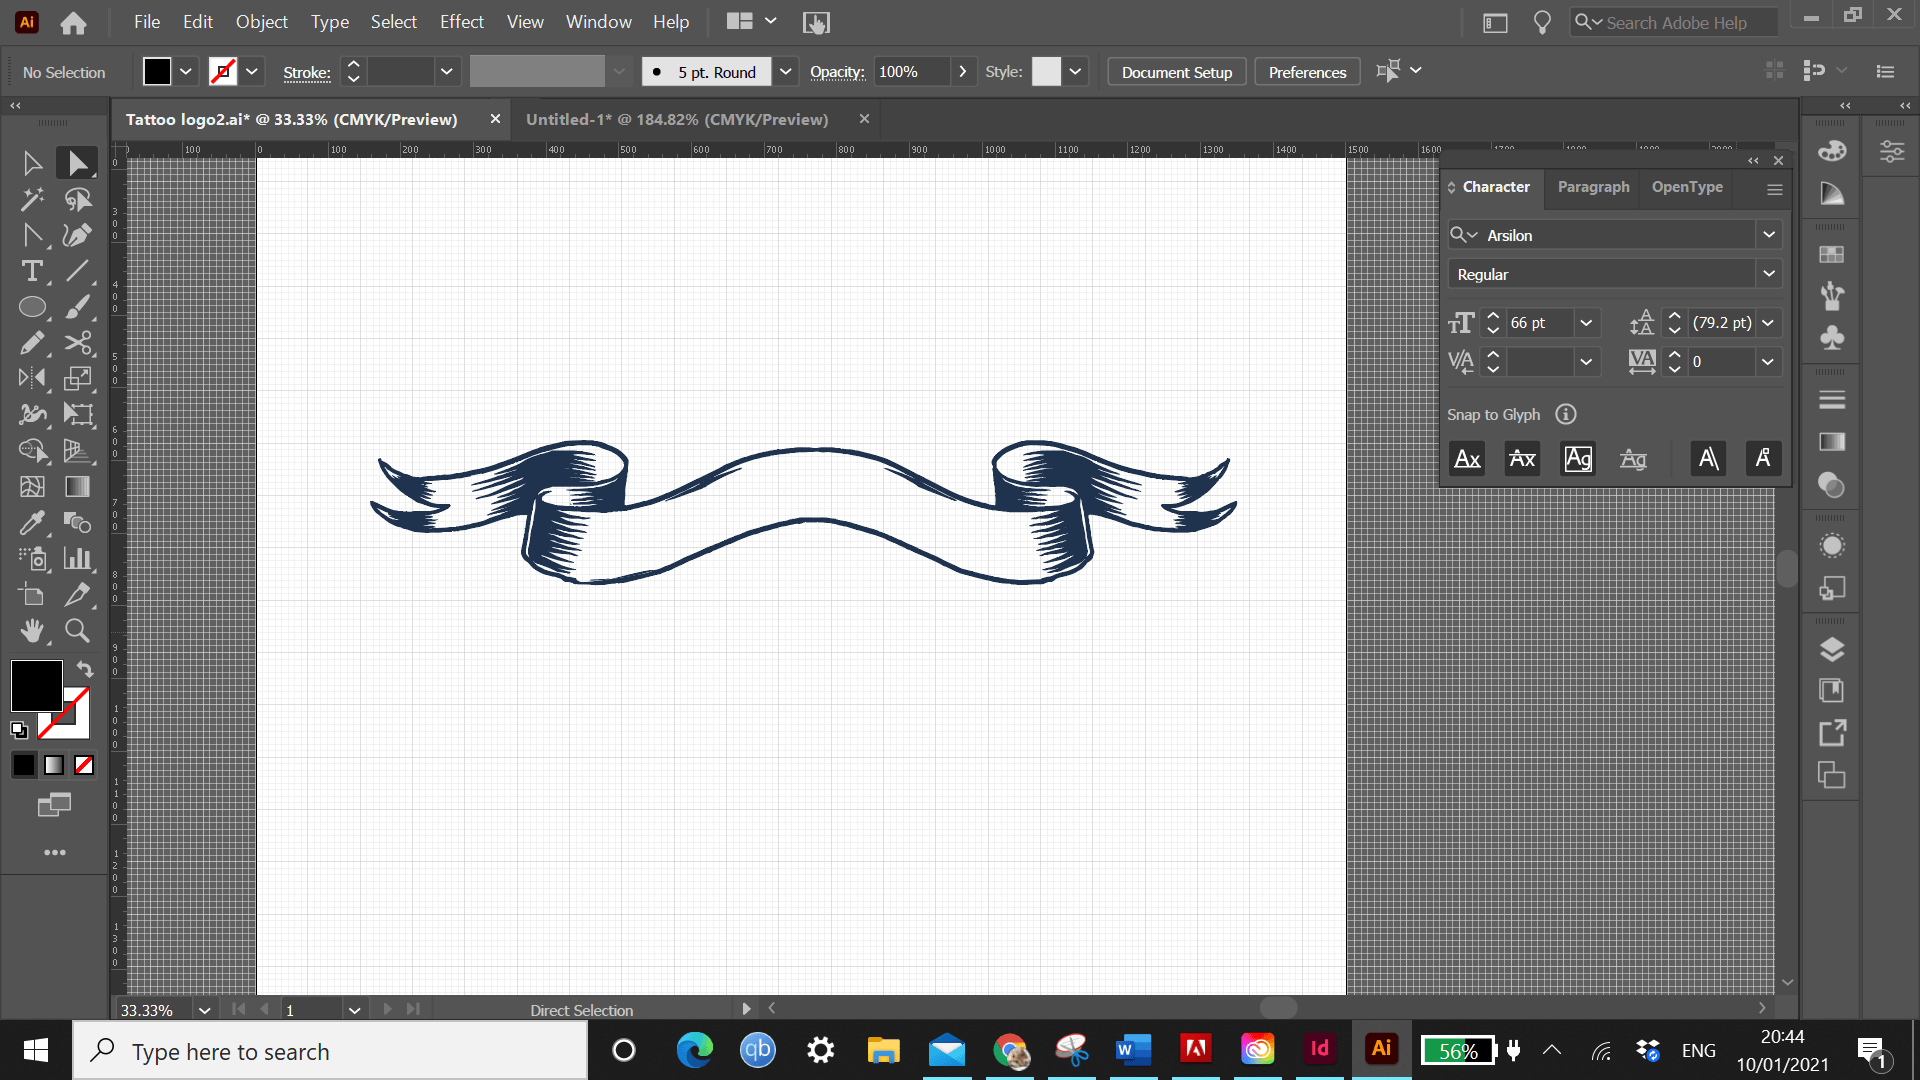Open the 66 pt font size dropdown

click(1586, 323)
